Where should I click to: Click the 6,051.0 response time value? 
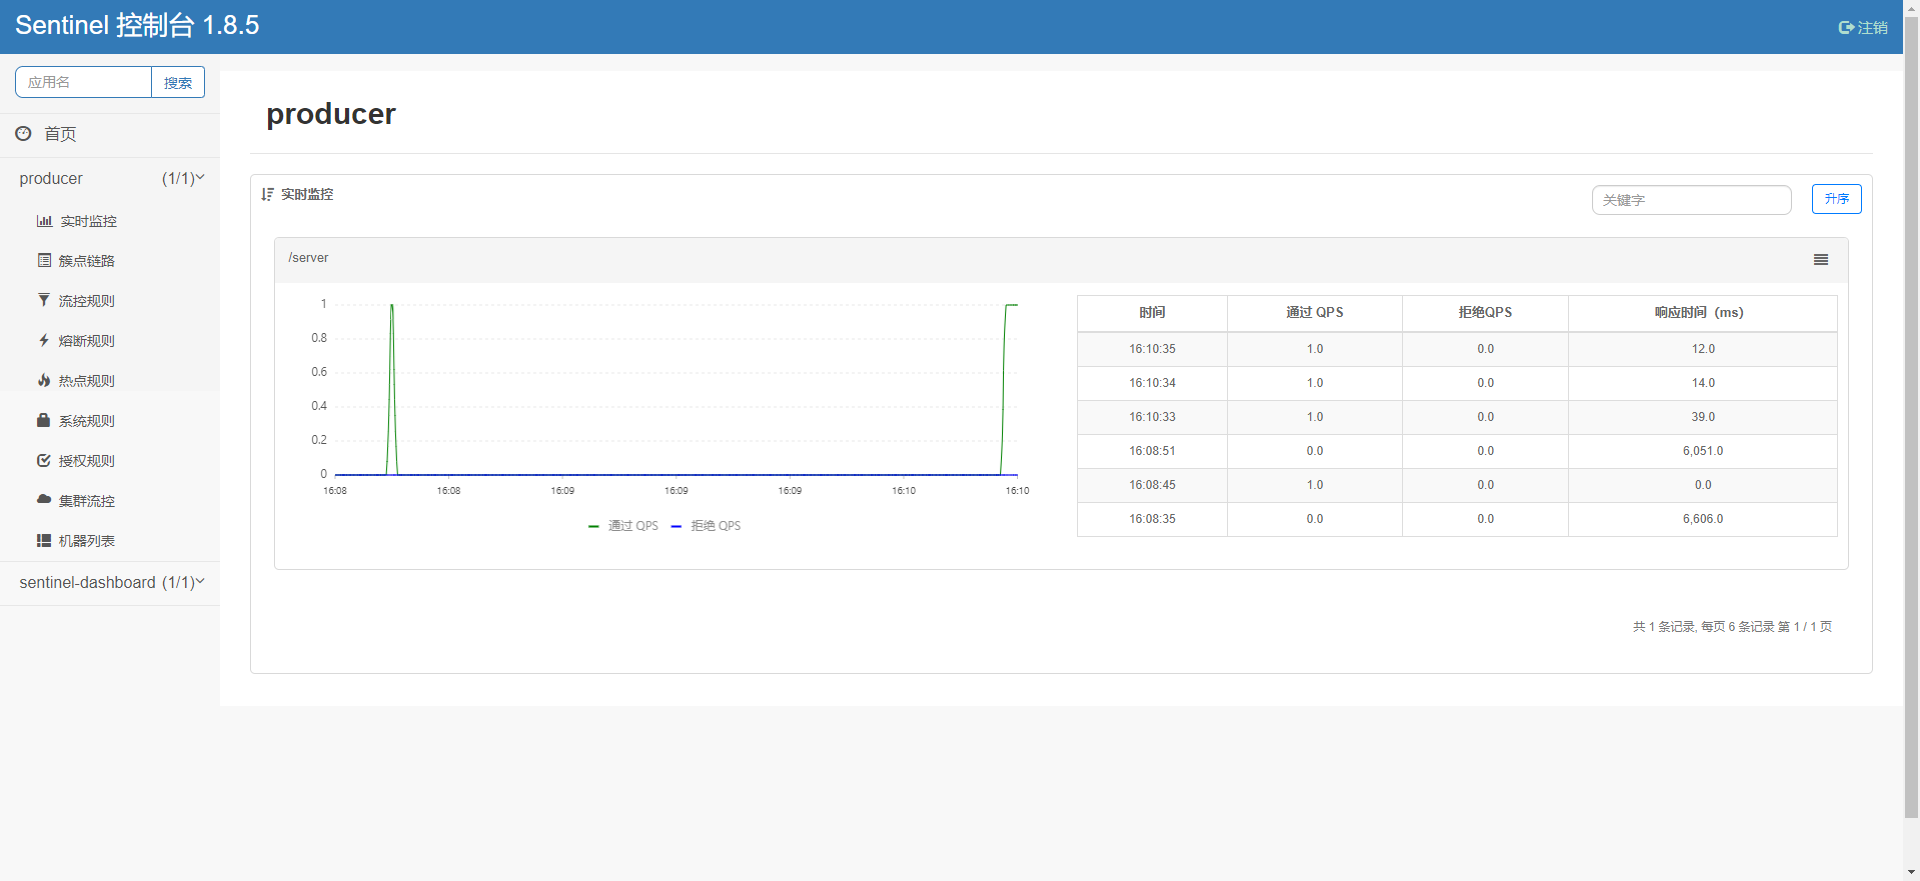1702,451
